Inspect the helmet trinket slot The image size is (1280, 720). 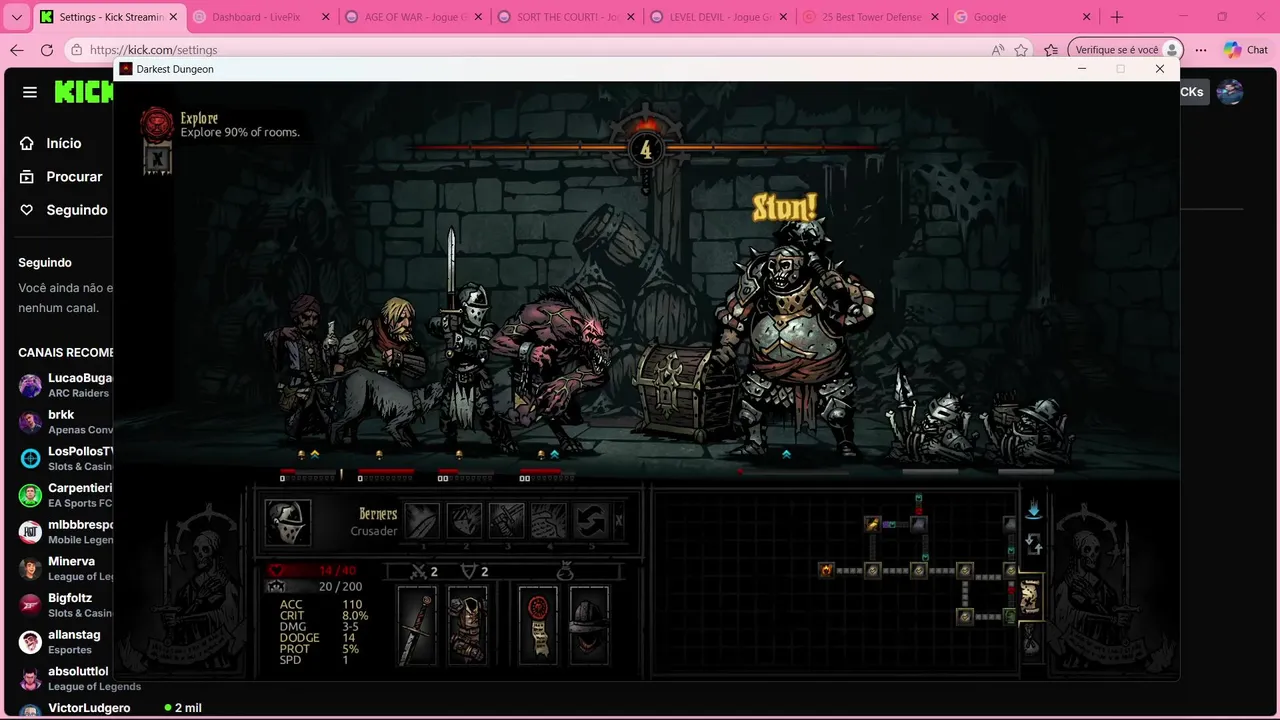tap(589, 625)
